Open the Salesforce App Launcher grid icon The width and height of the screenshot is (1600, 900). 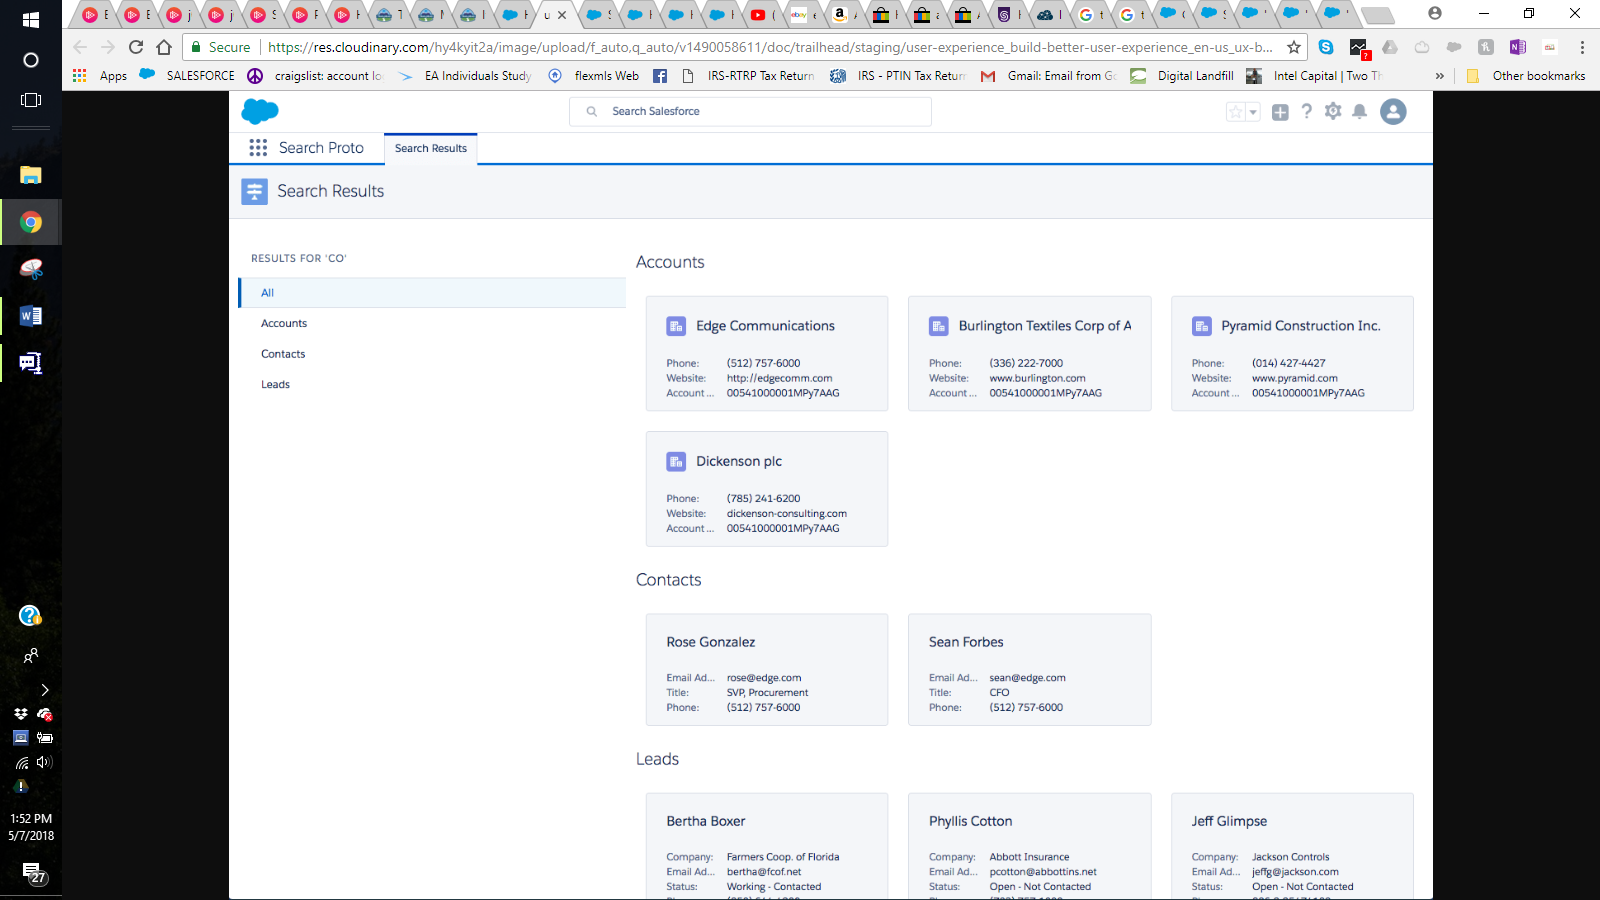(x=258, y=147)
